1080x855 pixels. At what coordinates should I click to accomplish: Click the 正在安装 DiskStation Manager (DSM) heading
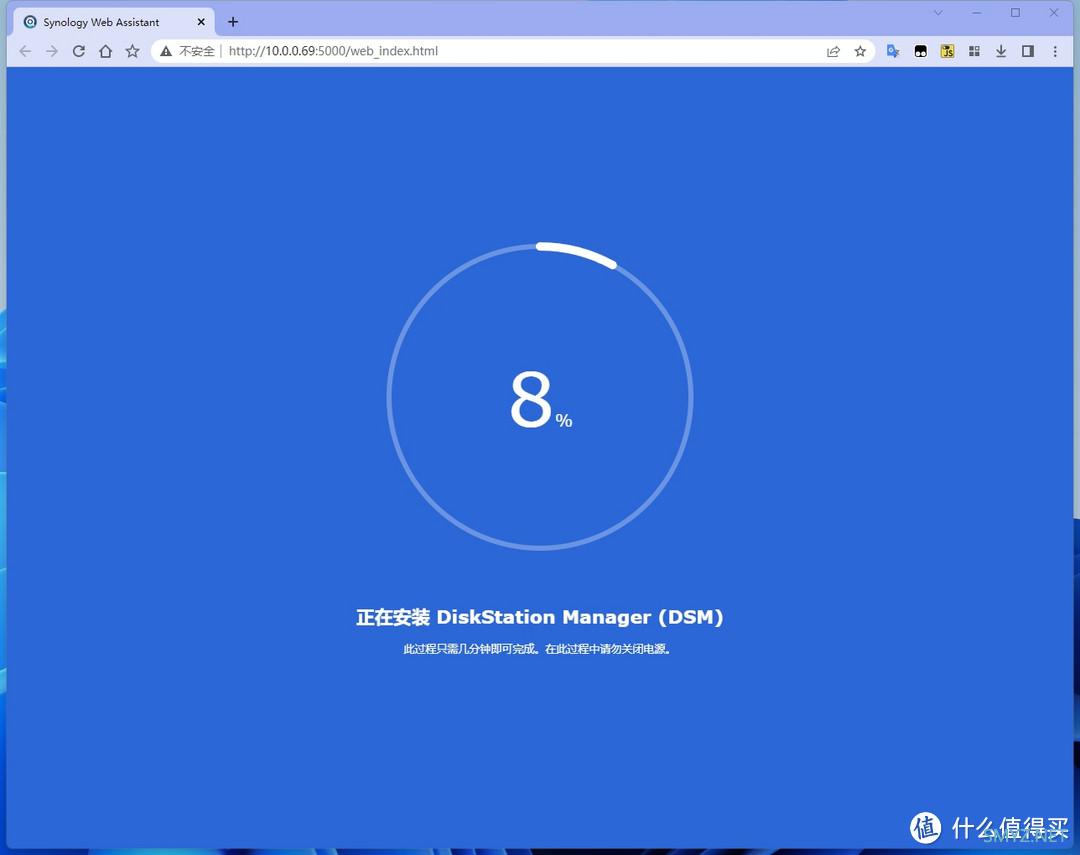pos(539,617)
